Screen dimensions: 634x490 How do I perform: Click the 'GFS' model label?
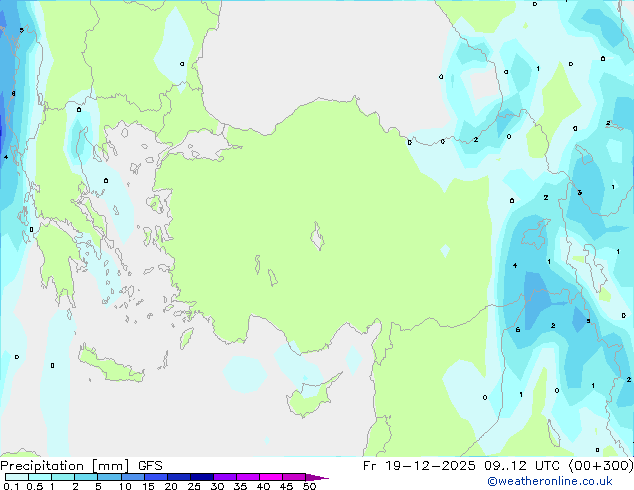pos(150,466)
